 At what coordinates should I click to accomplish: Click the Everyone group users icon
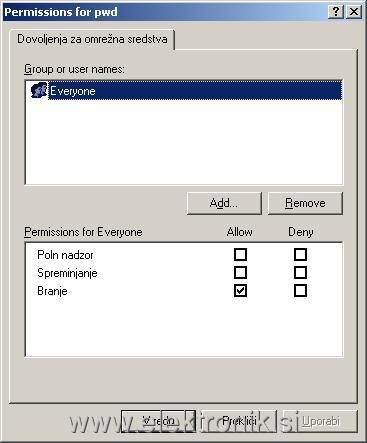(39, 90)
